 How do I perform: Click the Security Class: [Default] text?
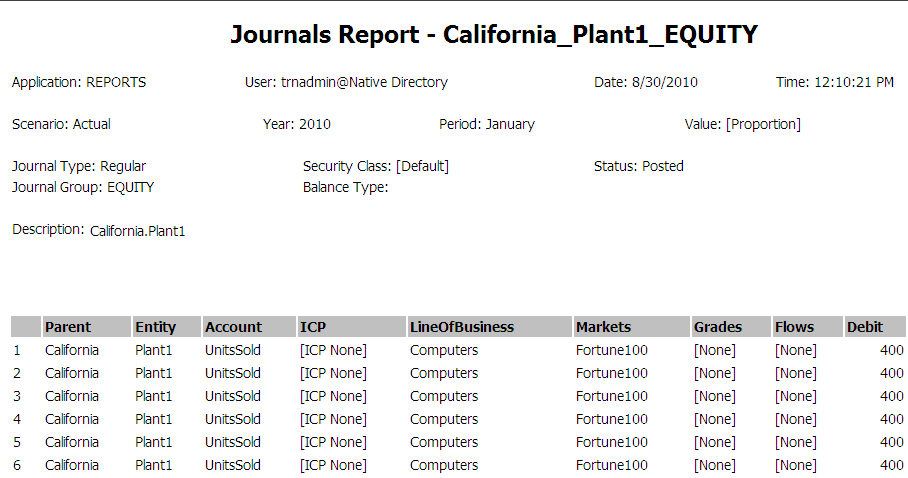(x=376, y=166)
